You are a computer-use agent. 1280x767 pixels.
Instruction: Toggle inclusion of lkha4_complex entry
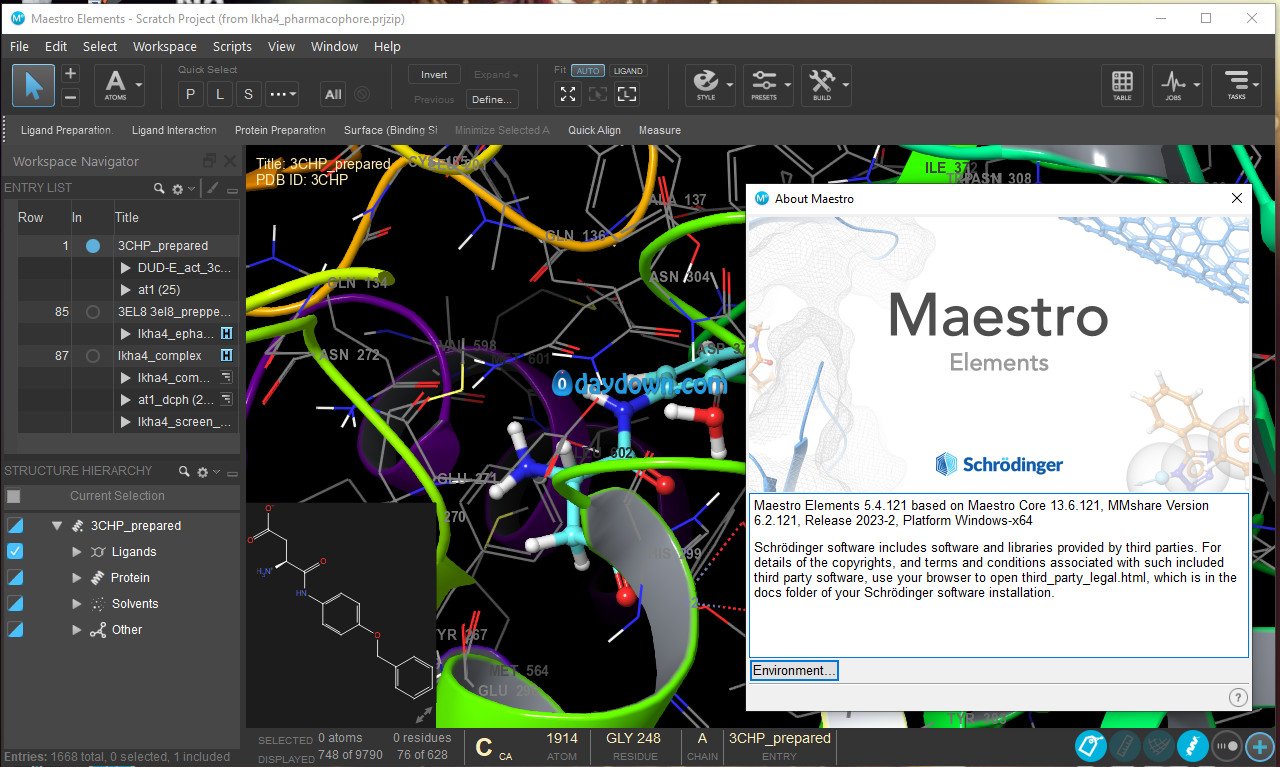[93, 356]
